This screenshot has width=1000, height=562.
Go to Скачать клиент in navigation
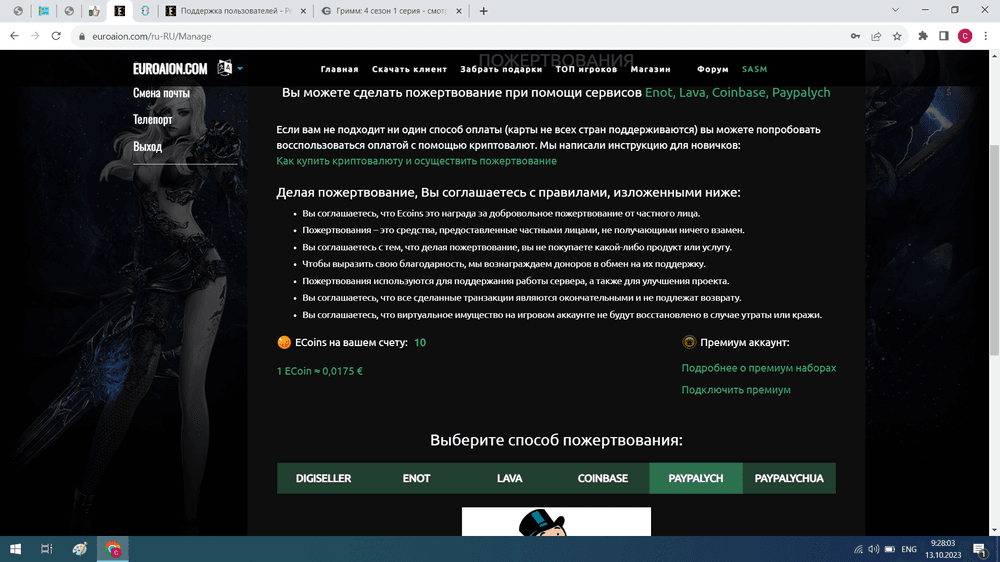point(409,70)
